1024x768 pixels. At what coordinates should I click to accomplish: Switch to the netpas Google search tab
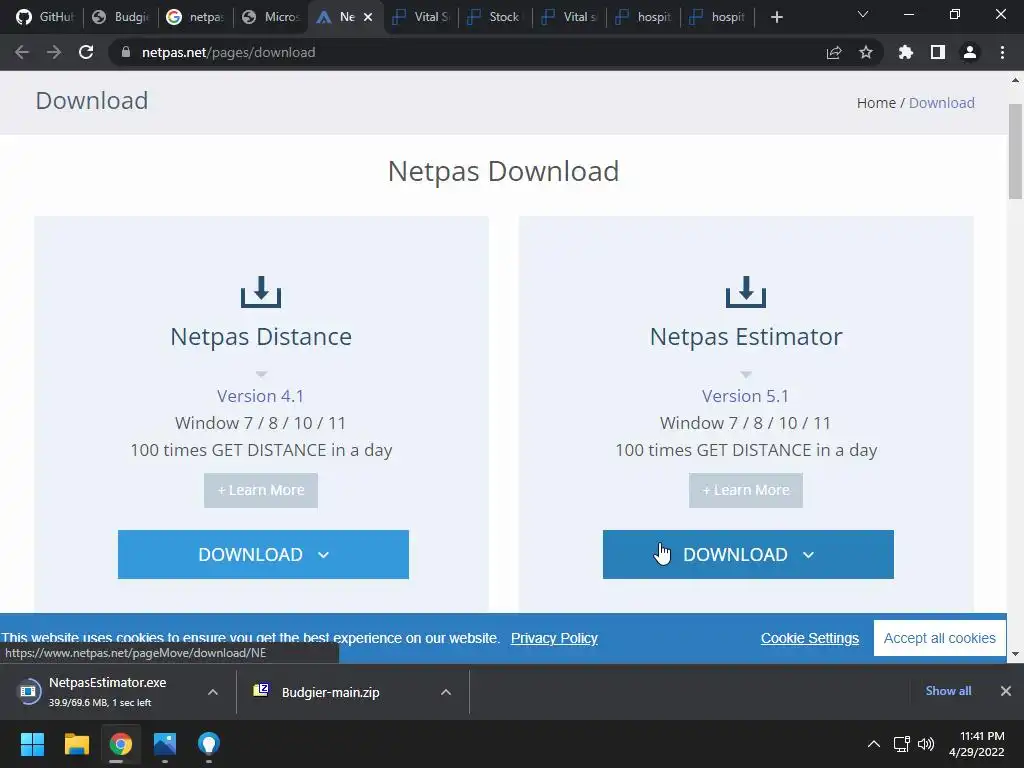(195, 17)
